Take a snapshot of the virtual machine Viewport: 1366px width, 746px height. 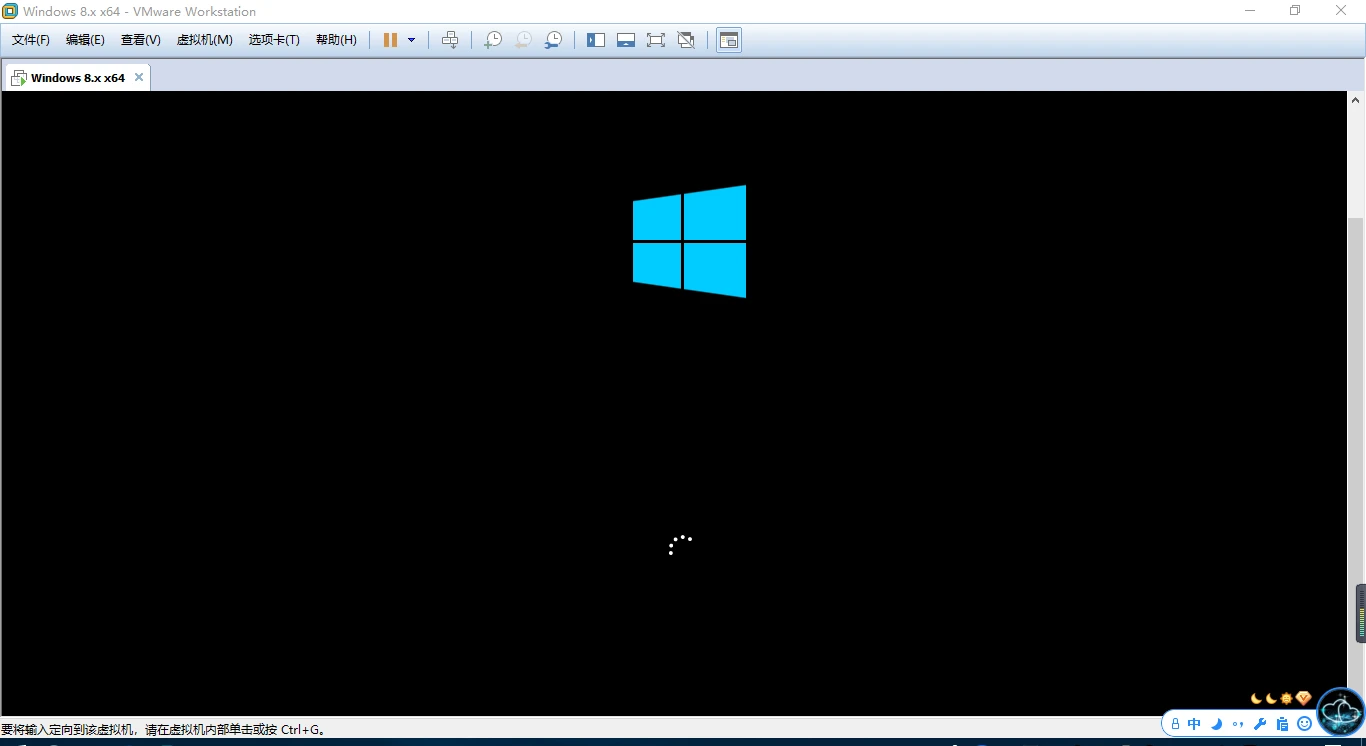point(493,40)
